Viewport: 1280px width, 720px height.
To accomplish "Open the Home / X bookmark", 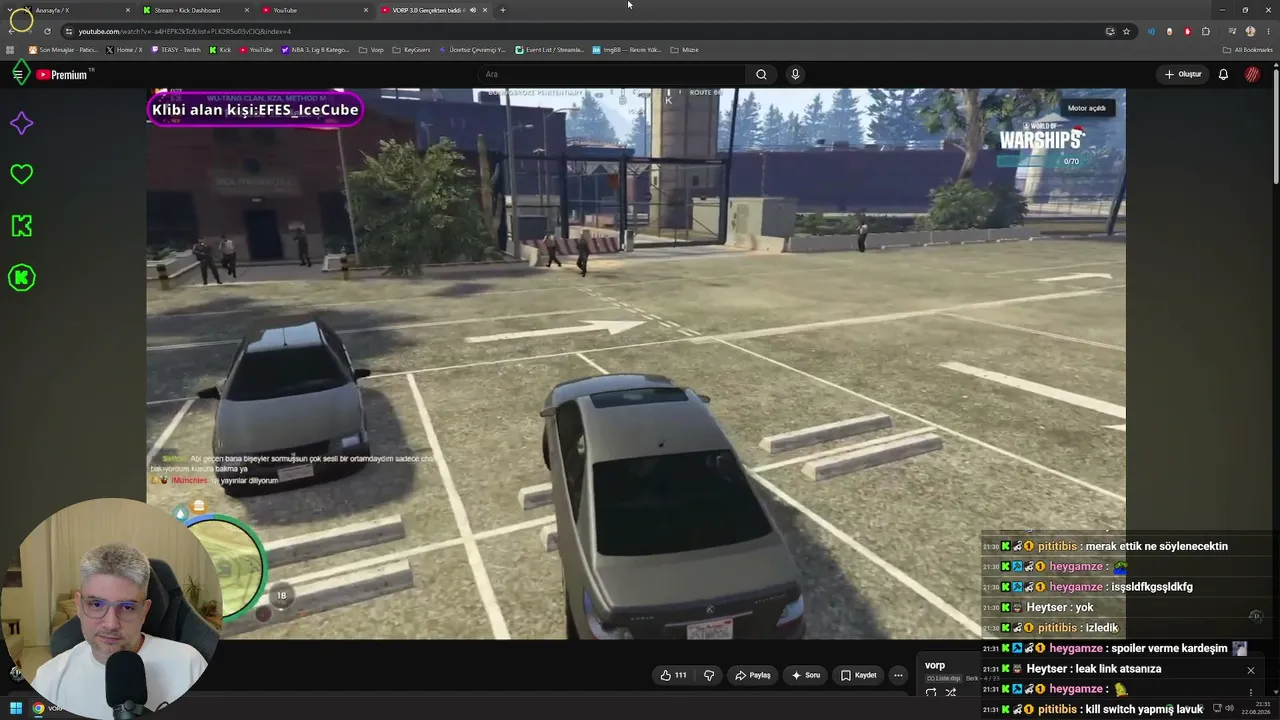I will click(124, 49).
